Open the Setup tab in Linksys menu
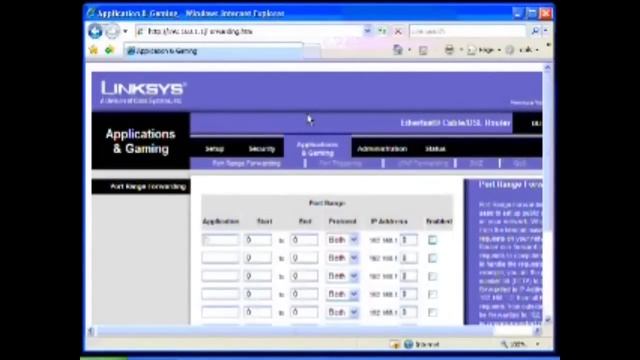 (x=214, y=149)
